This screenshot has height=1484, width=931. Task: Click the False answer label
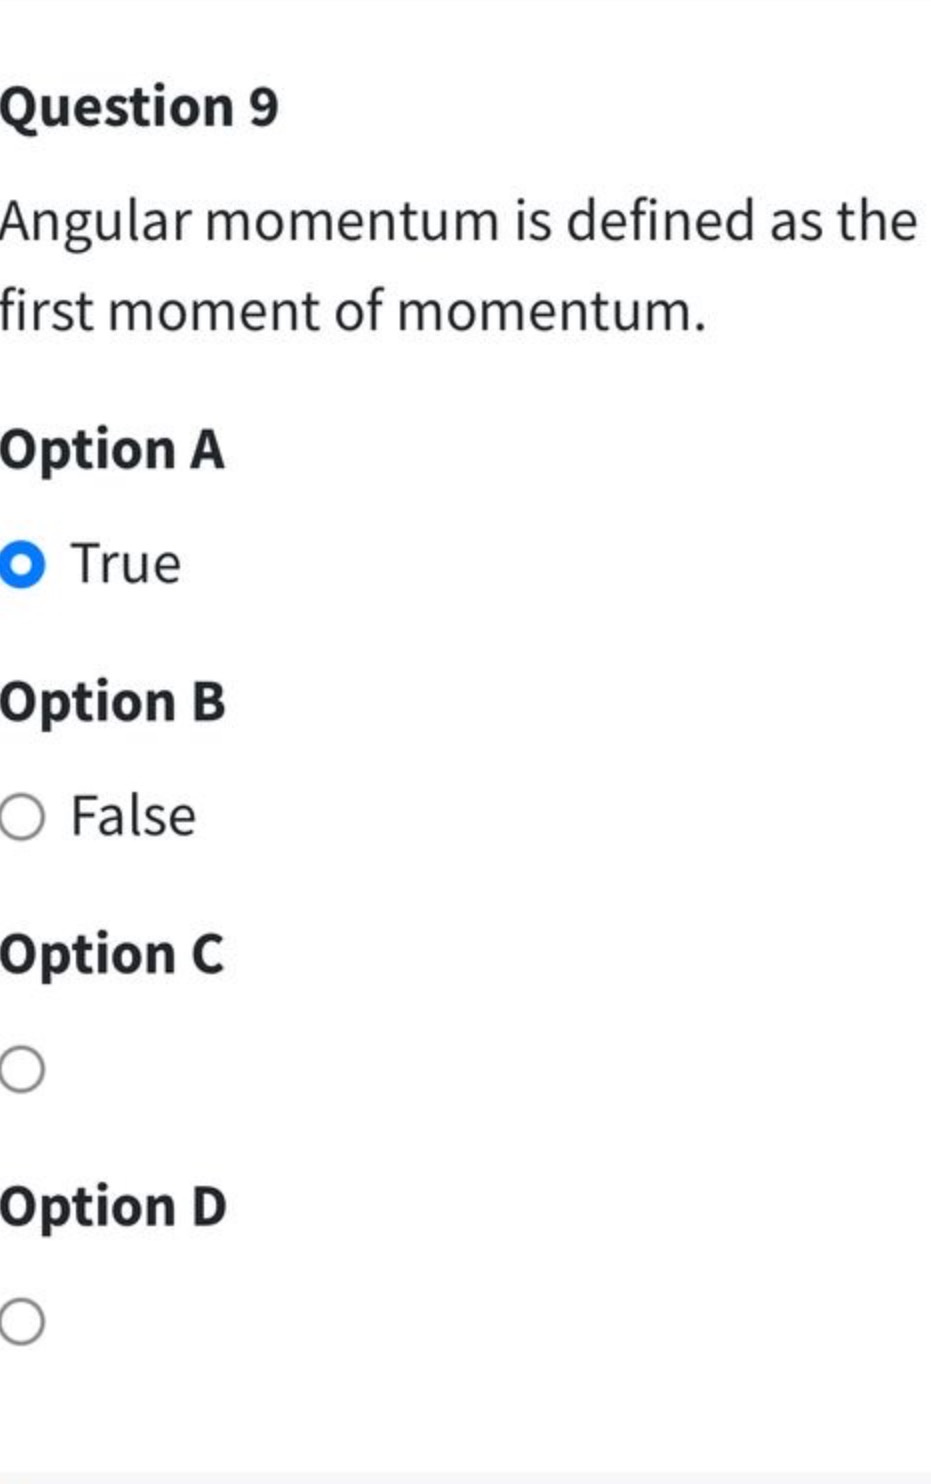131,817
